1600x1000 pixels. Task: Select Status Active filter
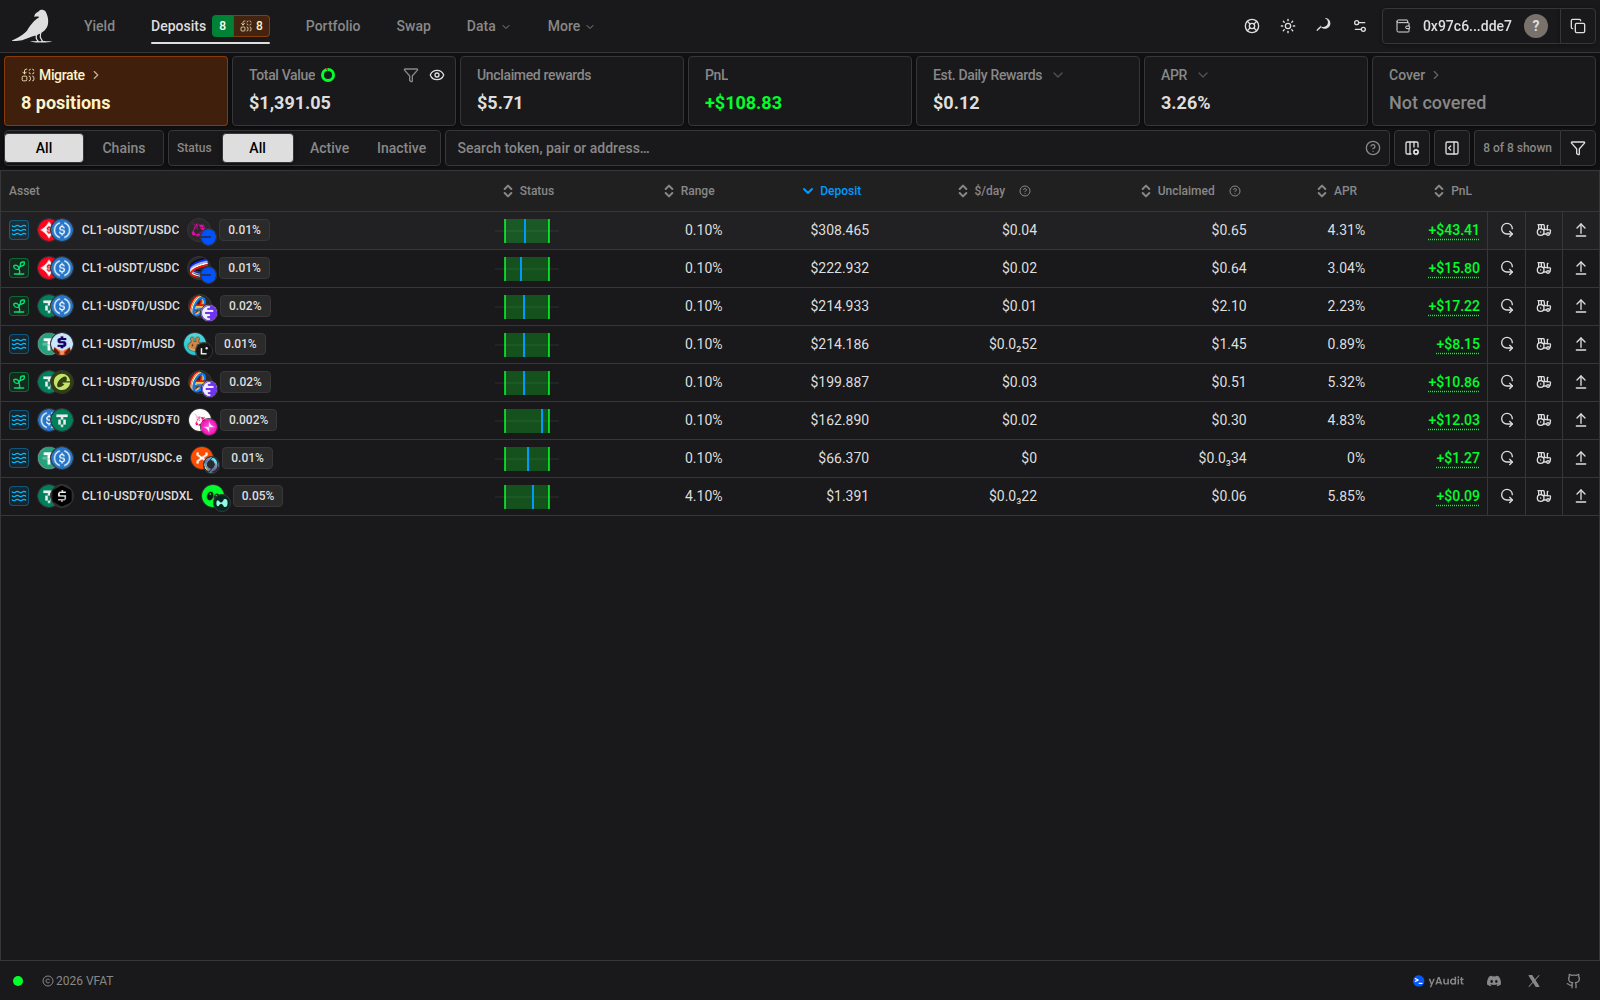pos(329,148)
